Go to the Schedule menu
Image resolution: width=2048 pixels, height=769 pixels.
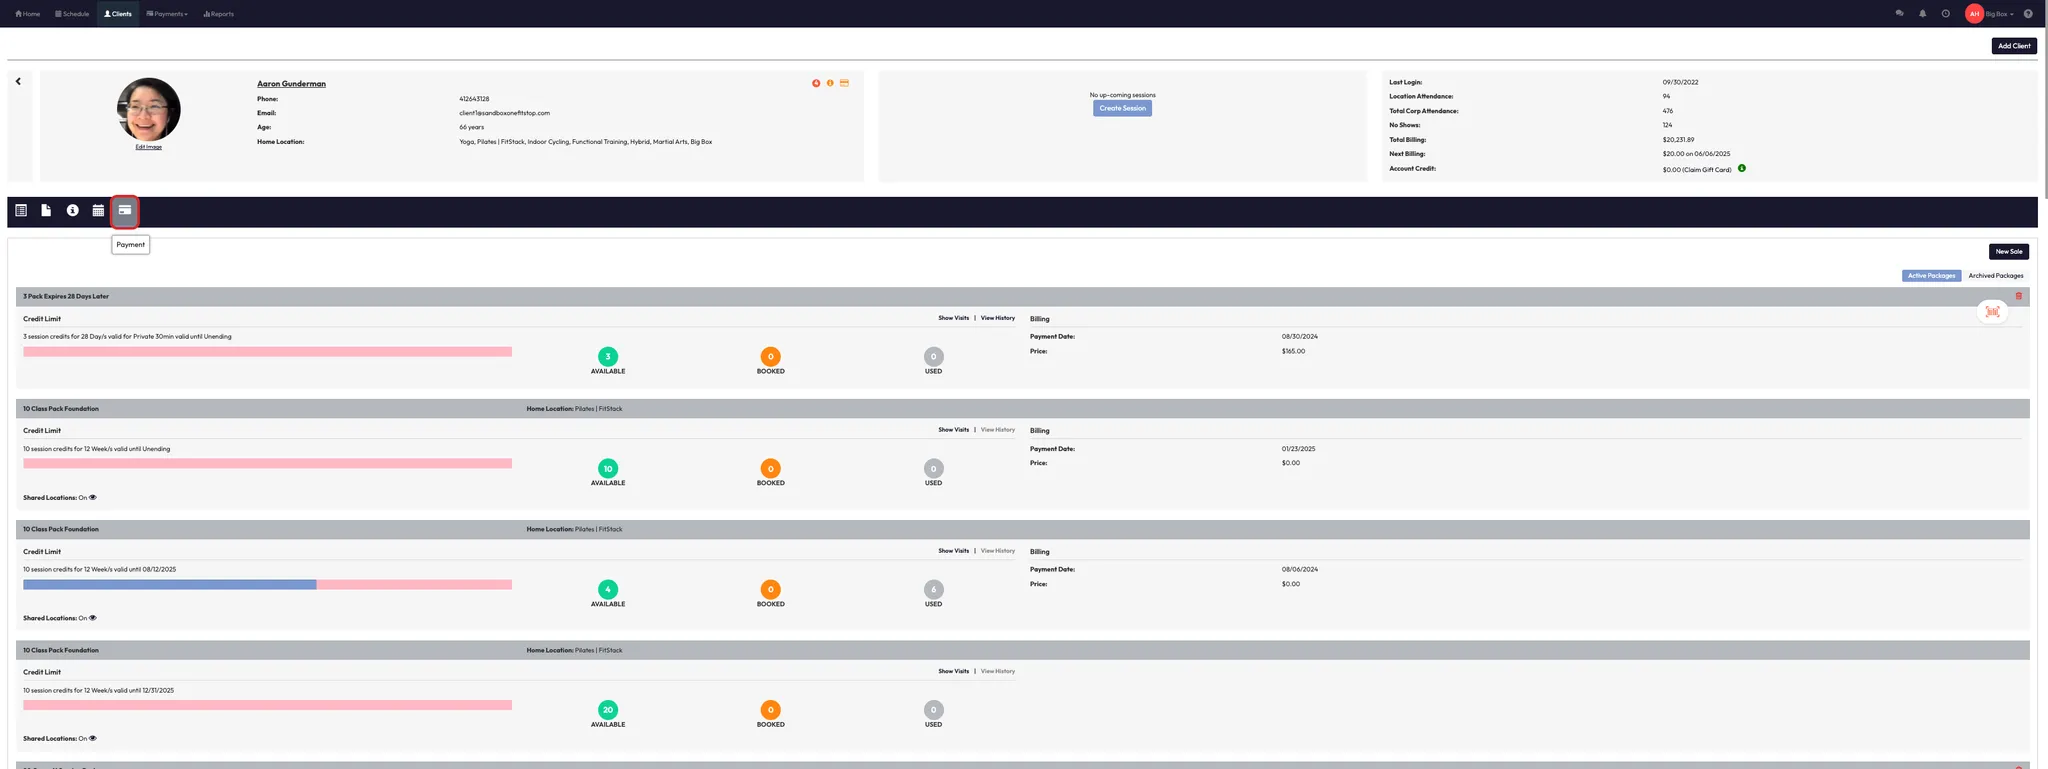coord(72,14)
